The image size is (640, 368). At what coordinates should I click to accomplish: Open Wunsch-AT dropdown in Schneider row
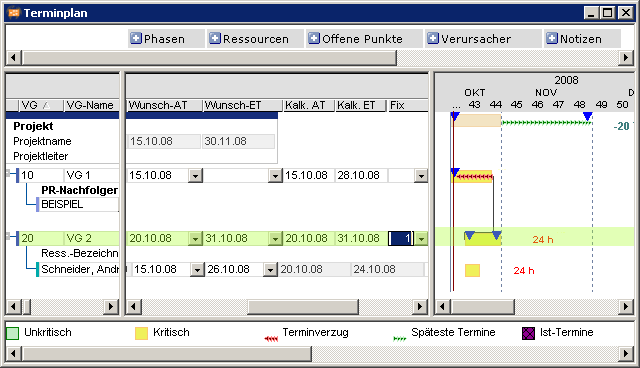[197, 270]
